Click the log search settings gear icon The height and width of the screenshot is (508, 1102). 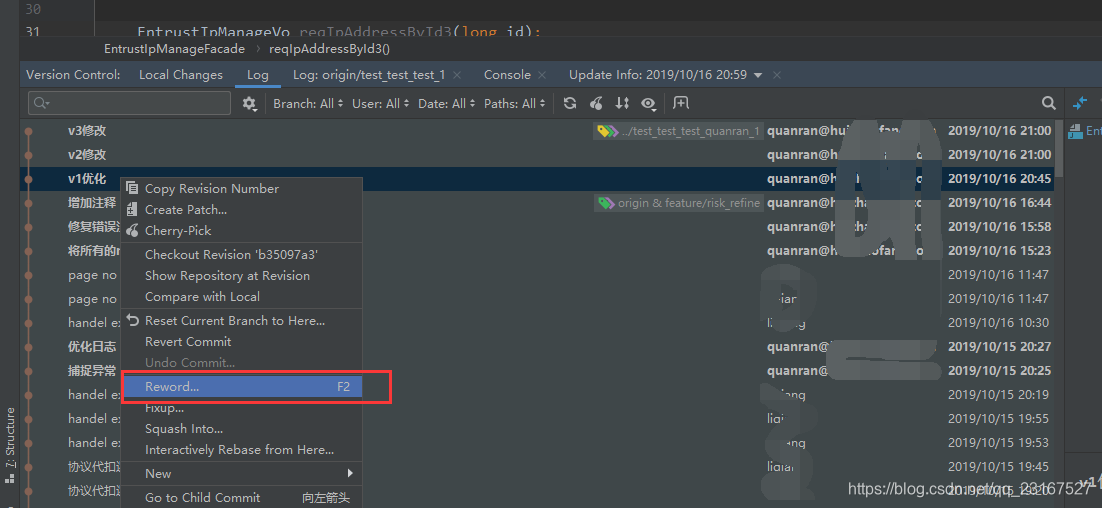click(x=249, y=103)
